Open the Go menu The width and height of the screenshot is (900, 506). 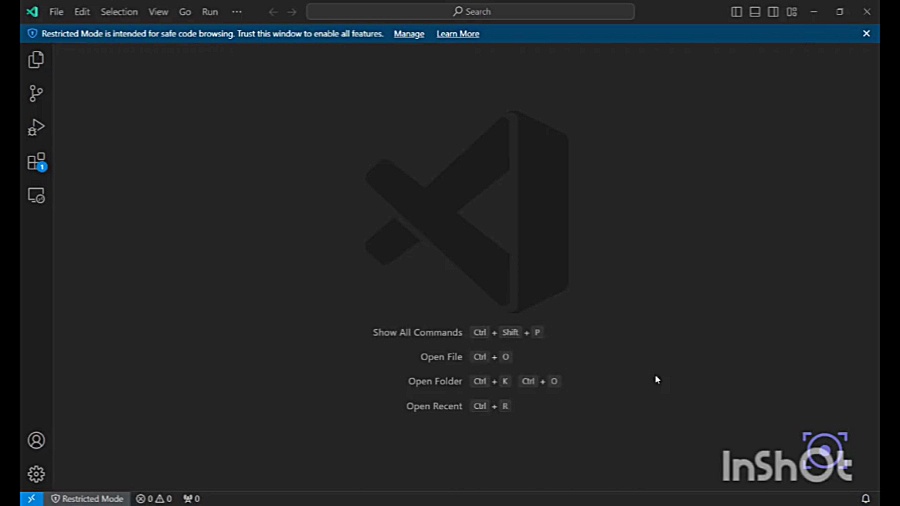(x=185, y=11)
